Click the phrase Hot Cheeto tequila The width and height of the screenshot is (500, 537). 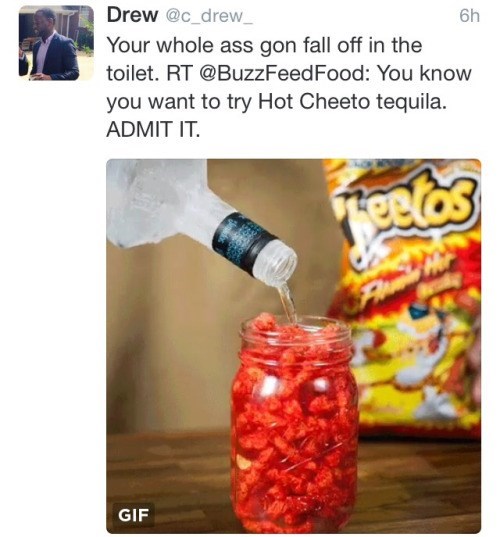[x=352, y=101]
